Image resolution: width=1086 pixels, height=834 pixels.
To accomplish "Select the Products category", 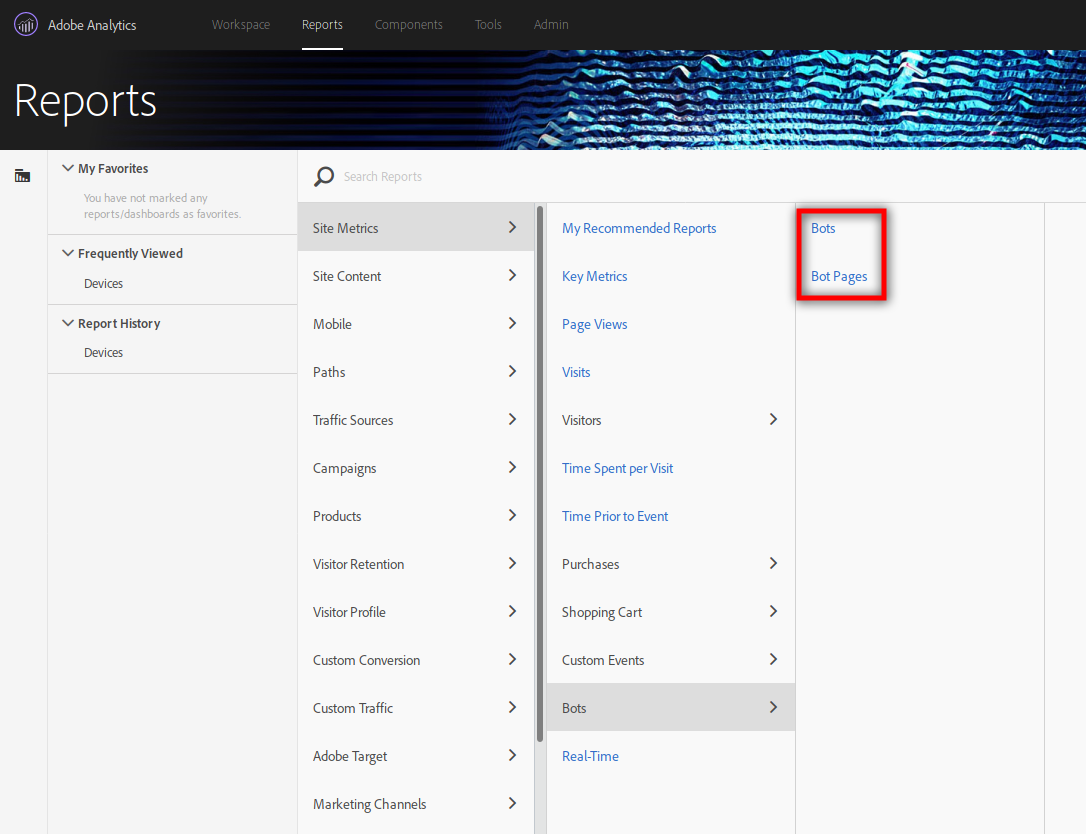I will [x=416, y=516].
